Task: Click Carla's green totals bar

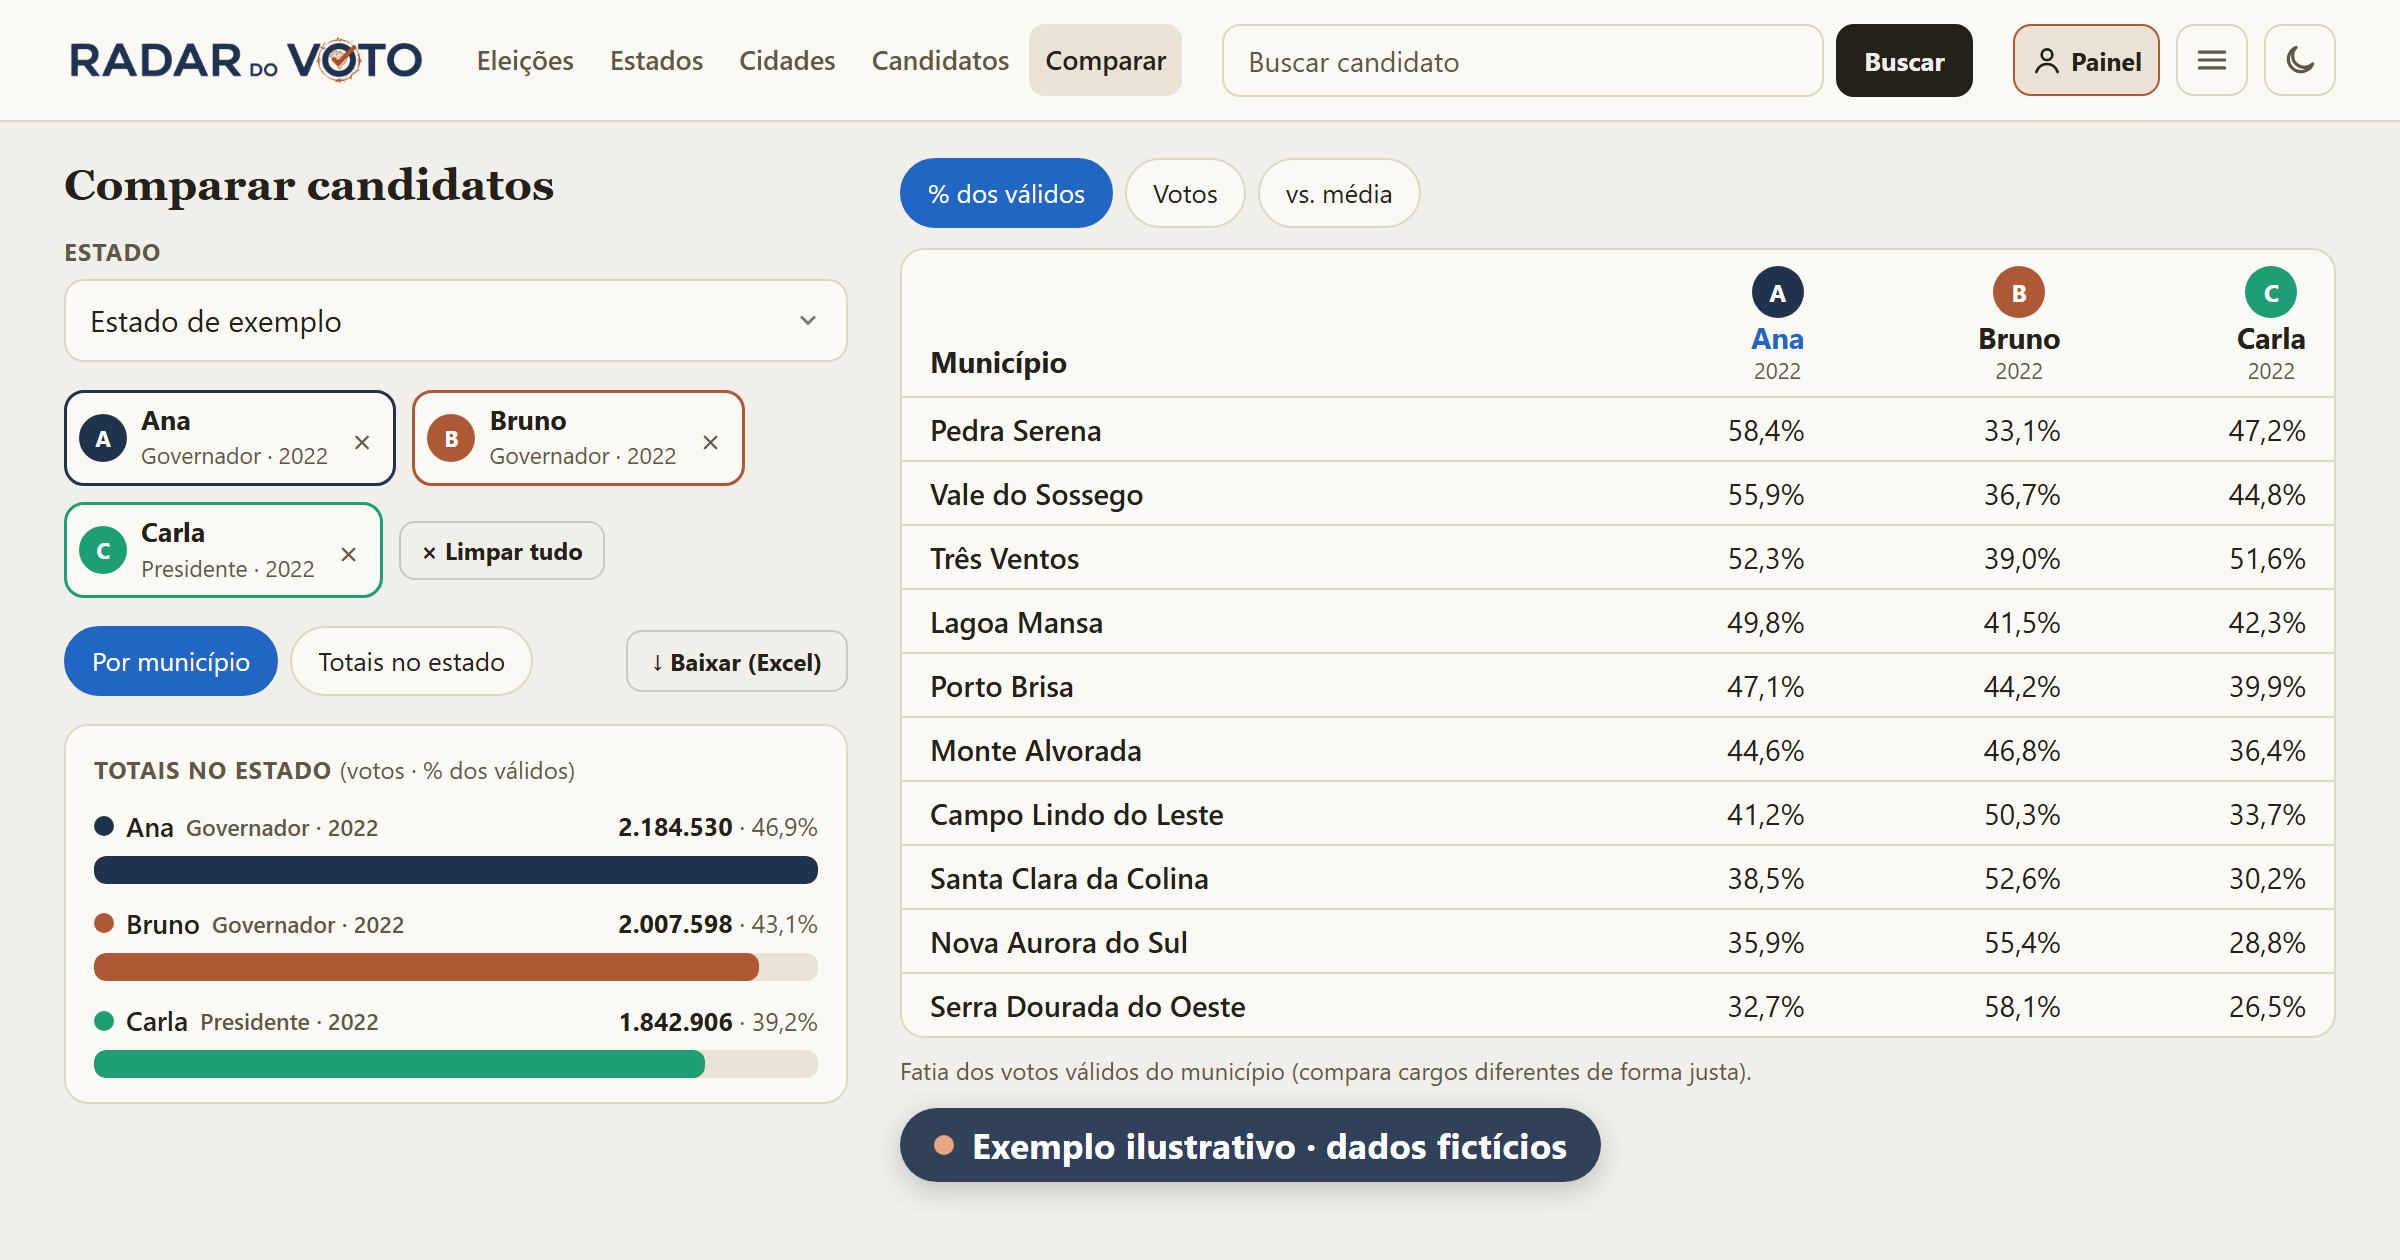Action: click(399, 1064)
